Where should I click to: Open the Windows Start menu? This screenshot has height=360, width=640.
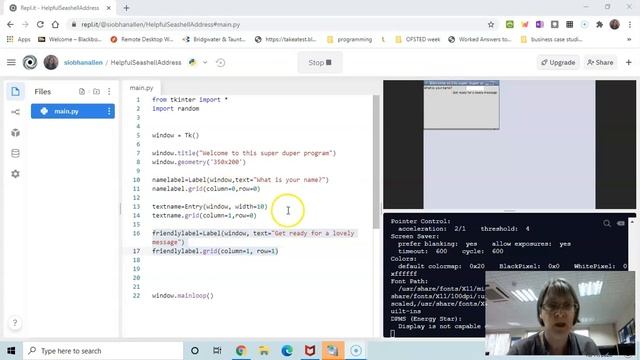11,351
